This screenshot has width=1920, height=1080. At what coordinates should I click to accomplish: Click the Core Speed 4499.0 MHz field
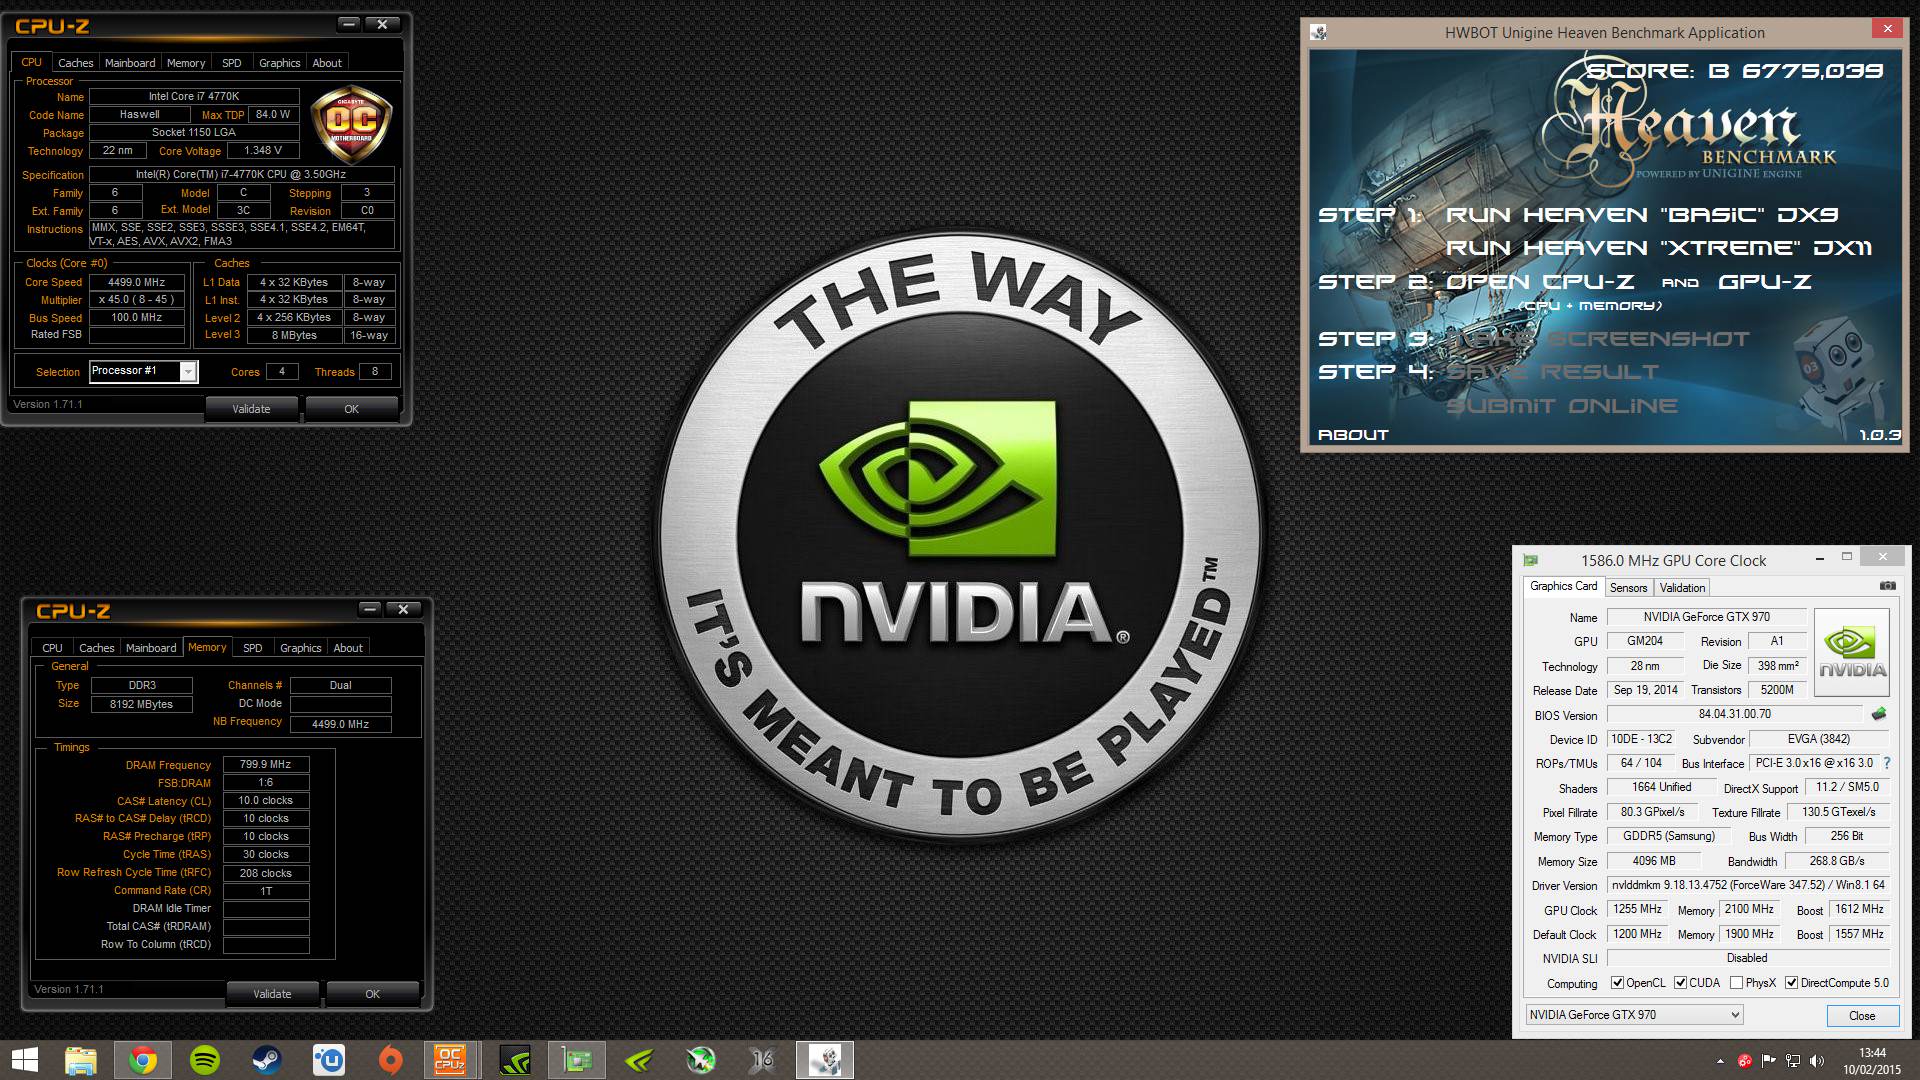tap(137, 283)
